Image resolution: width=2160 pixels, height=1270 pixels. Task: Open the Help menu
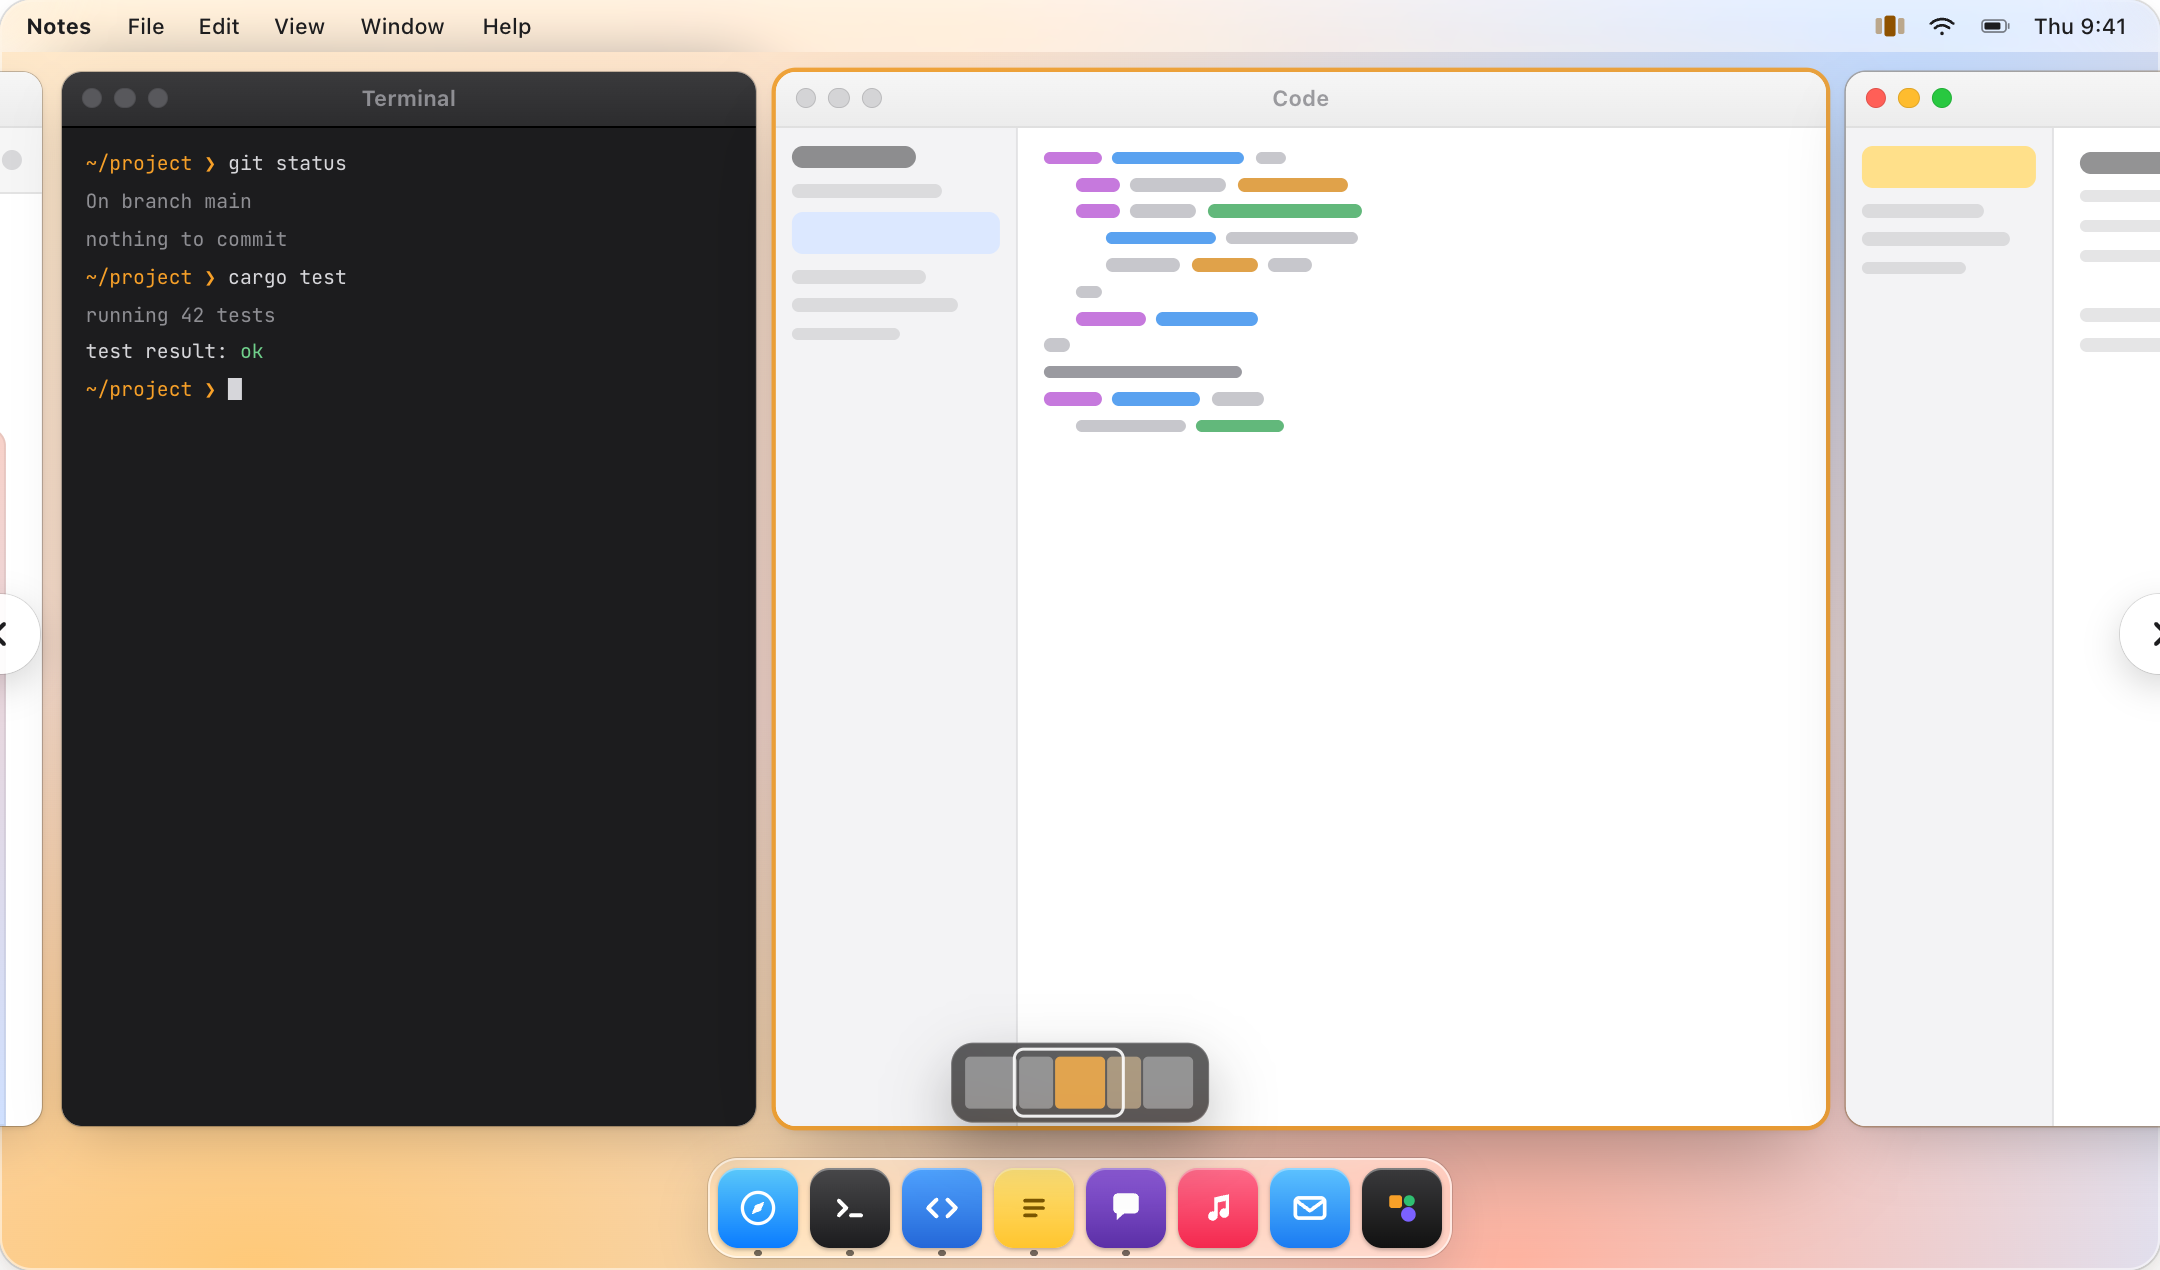507,26
